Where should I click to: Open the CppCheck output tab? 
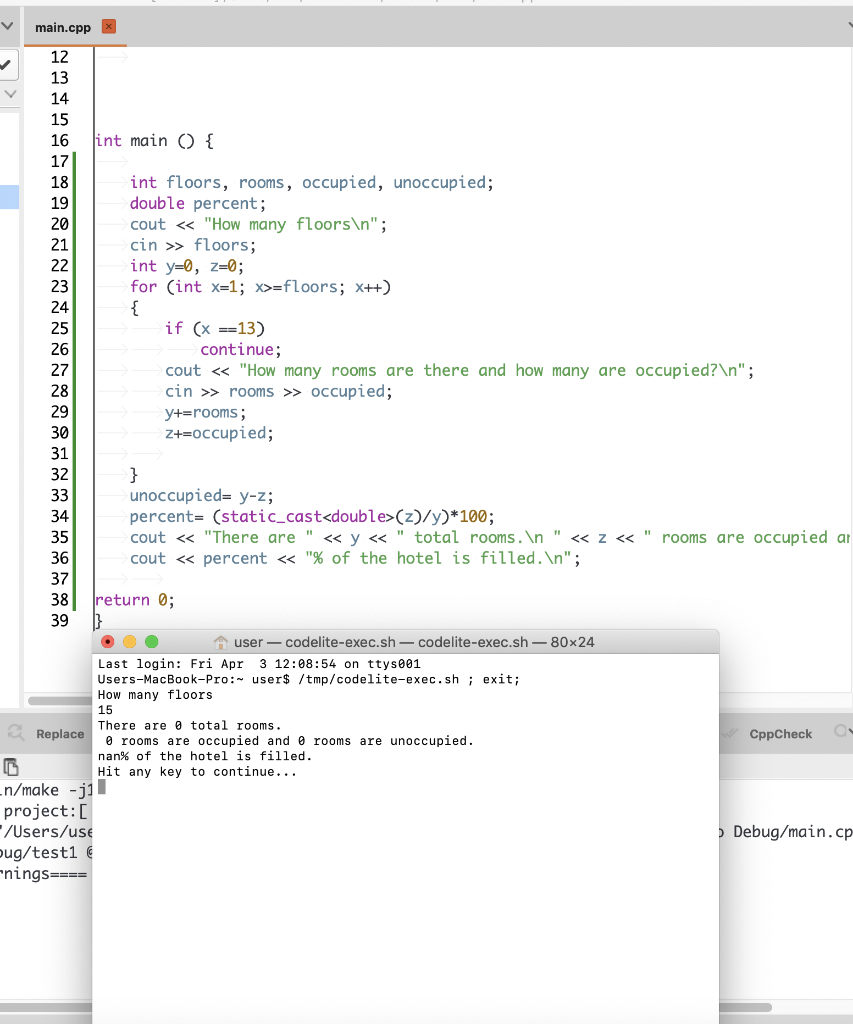click(x=780, y=733)
